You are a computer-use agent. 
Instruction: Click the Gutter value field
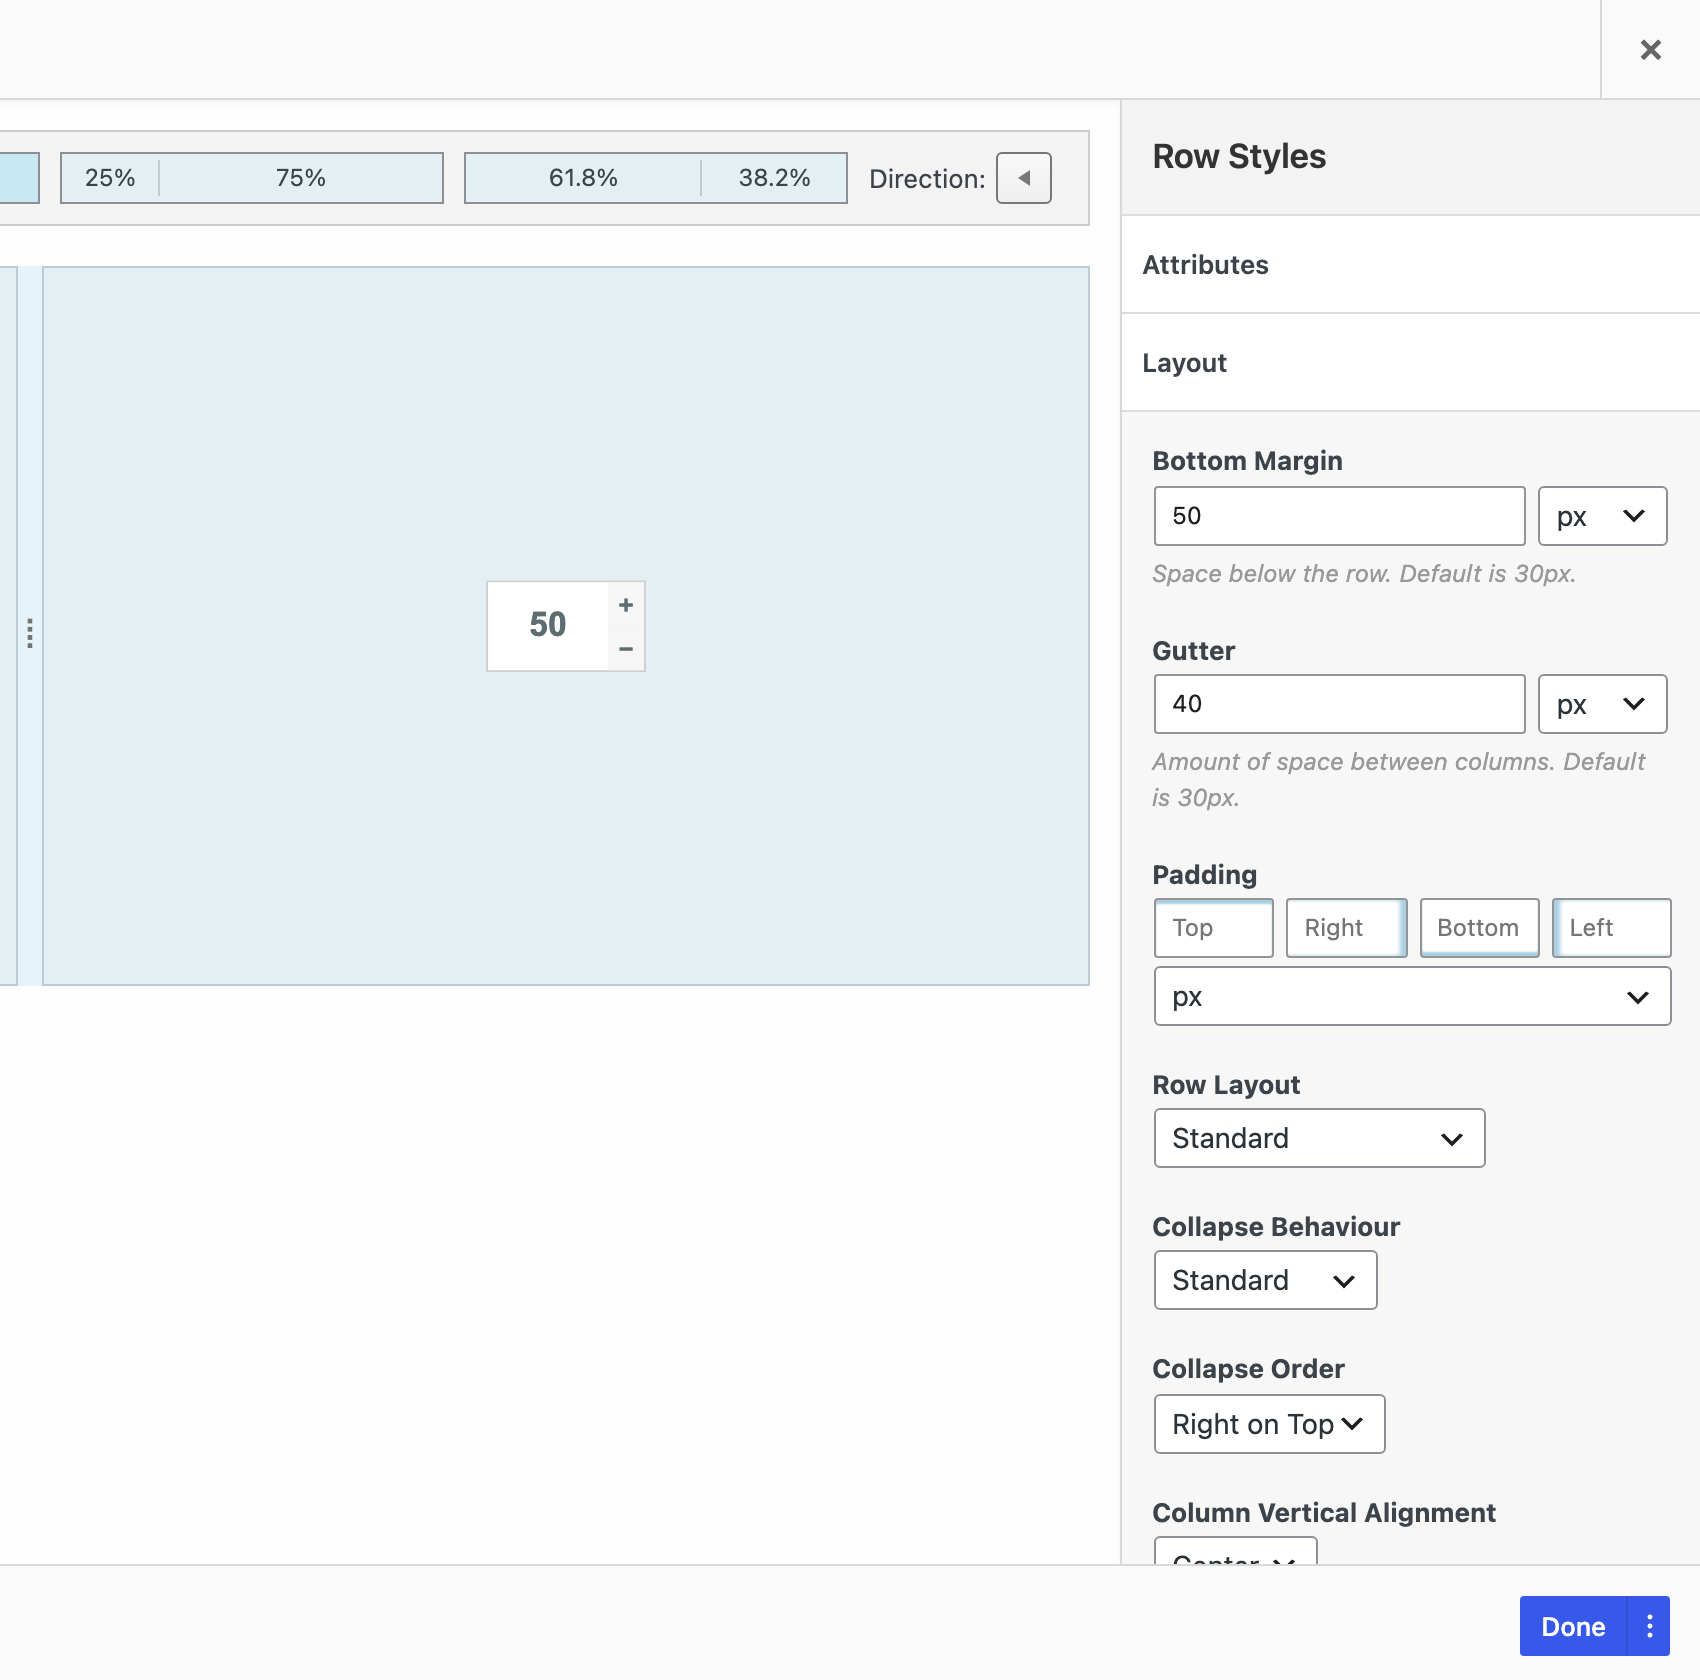(x=1339, y=704)
